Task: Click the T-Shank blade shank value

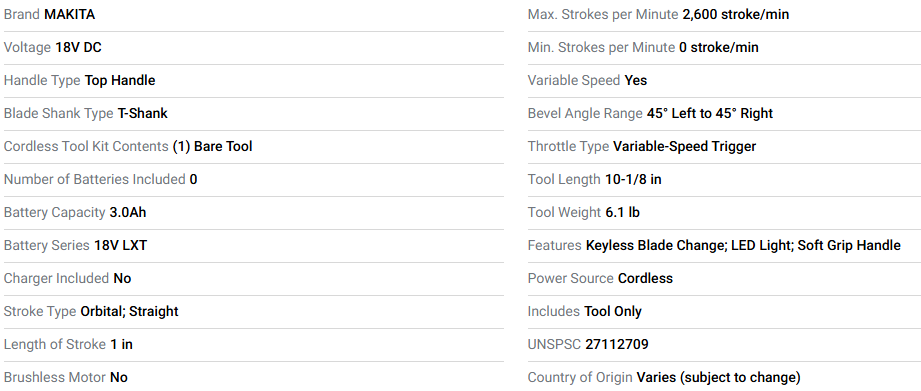Action: (x=142, y=113)
